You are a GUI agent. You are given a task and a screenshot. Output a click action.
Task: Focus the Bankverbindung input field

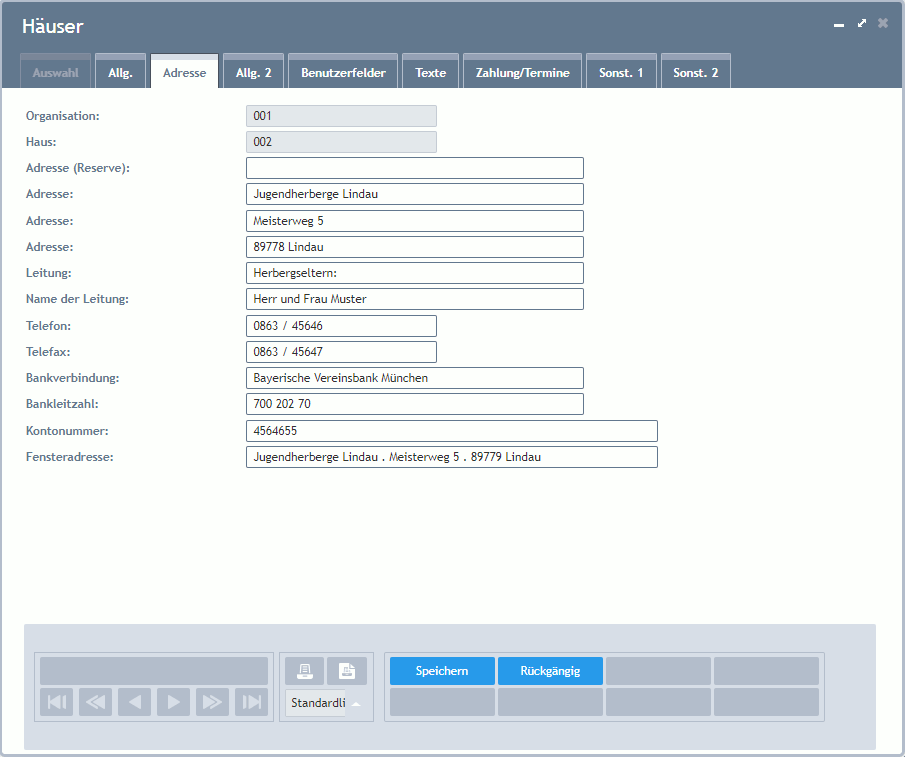pyautogui.click(x=415, y=378)
